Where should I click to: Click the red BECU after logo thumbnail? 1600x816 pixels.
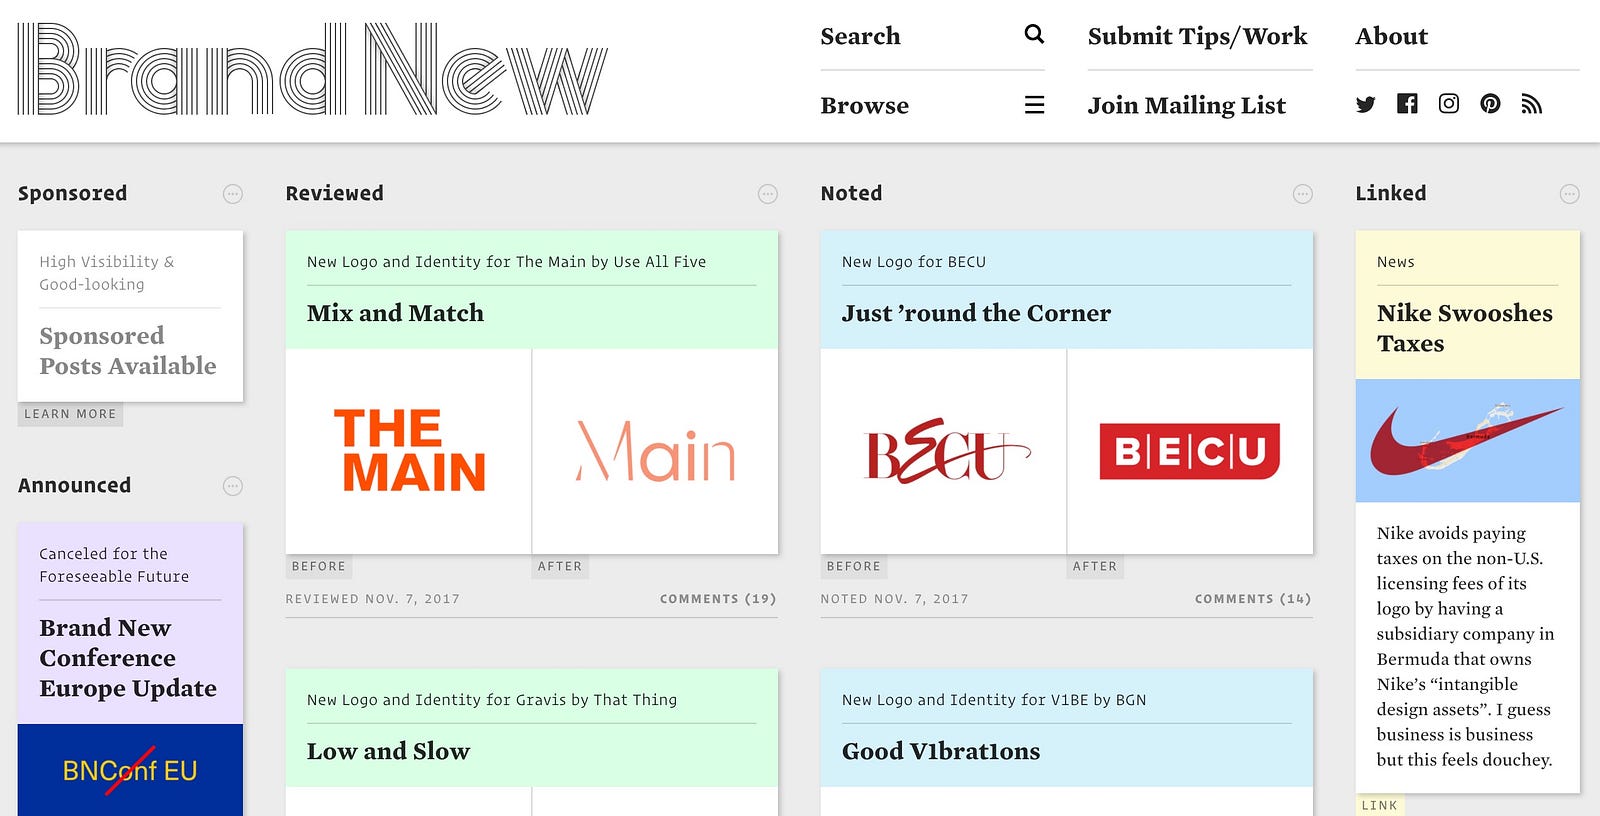click(x=1190, y=451)
